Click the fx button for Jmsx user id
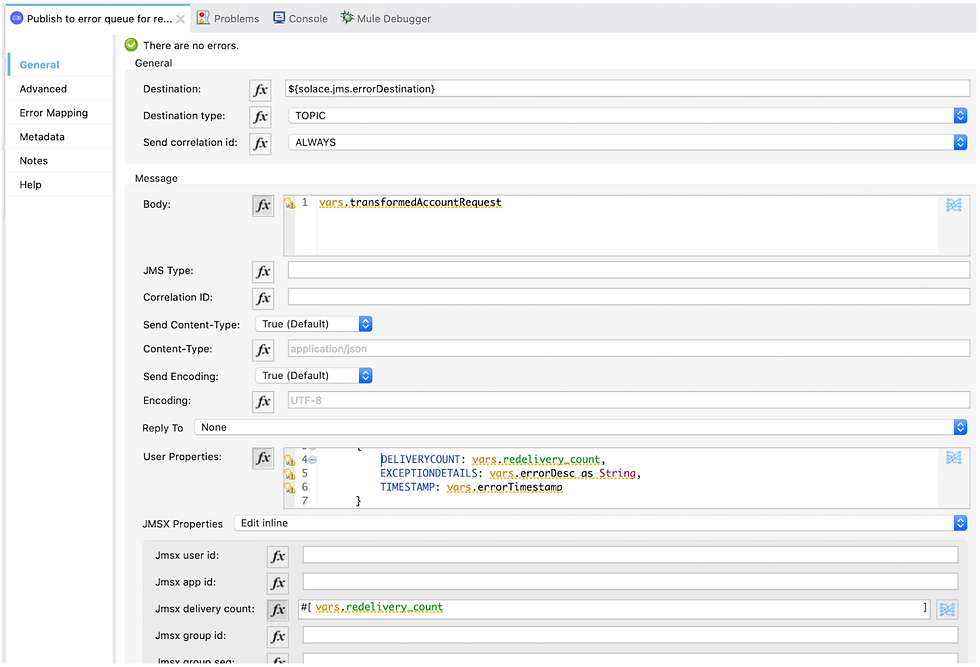 [x=278, y=556]
